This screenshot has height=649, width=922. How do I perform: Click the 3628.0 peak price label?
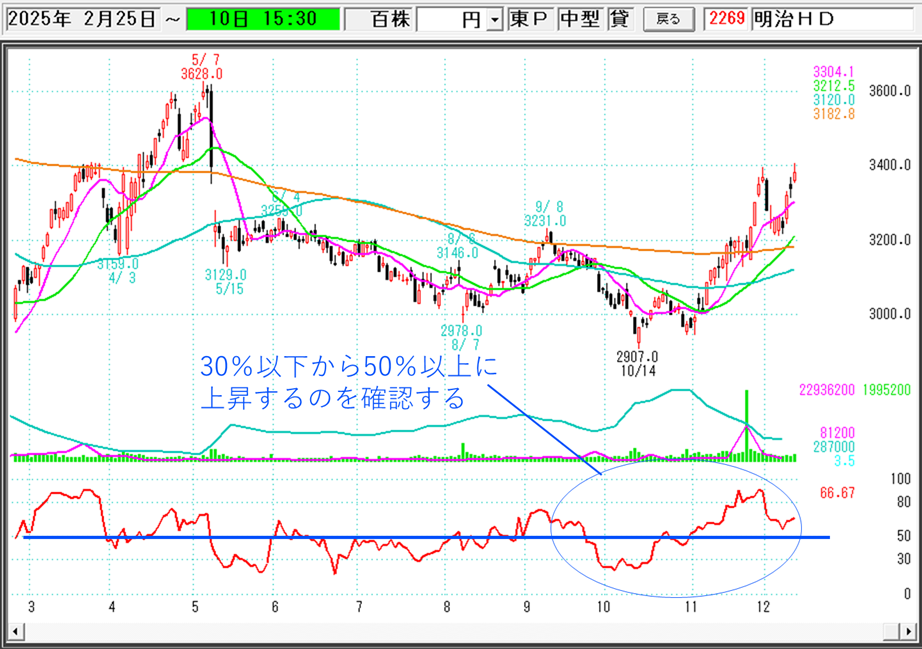pos(202,74)
